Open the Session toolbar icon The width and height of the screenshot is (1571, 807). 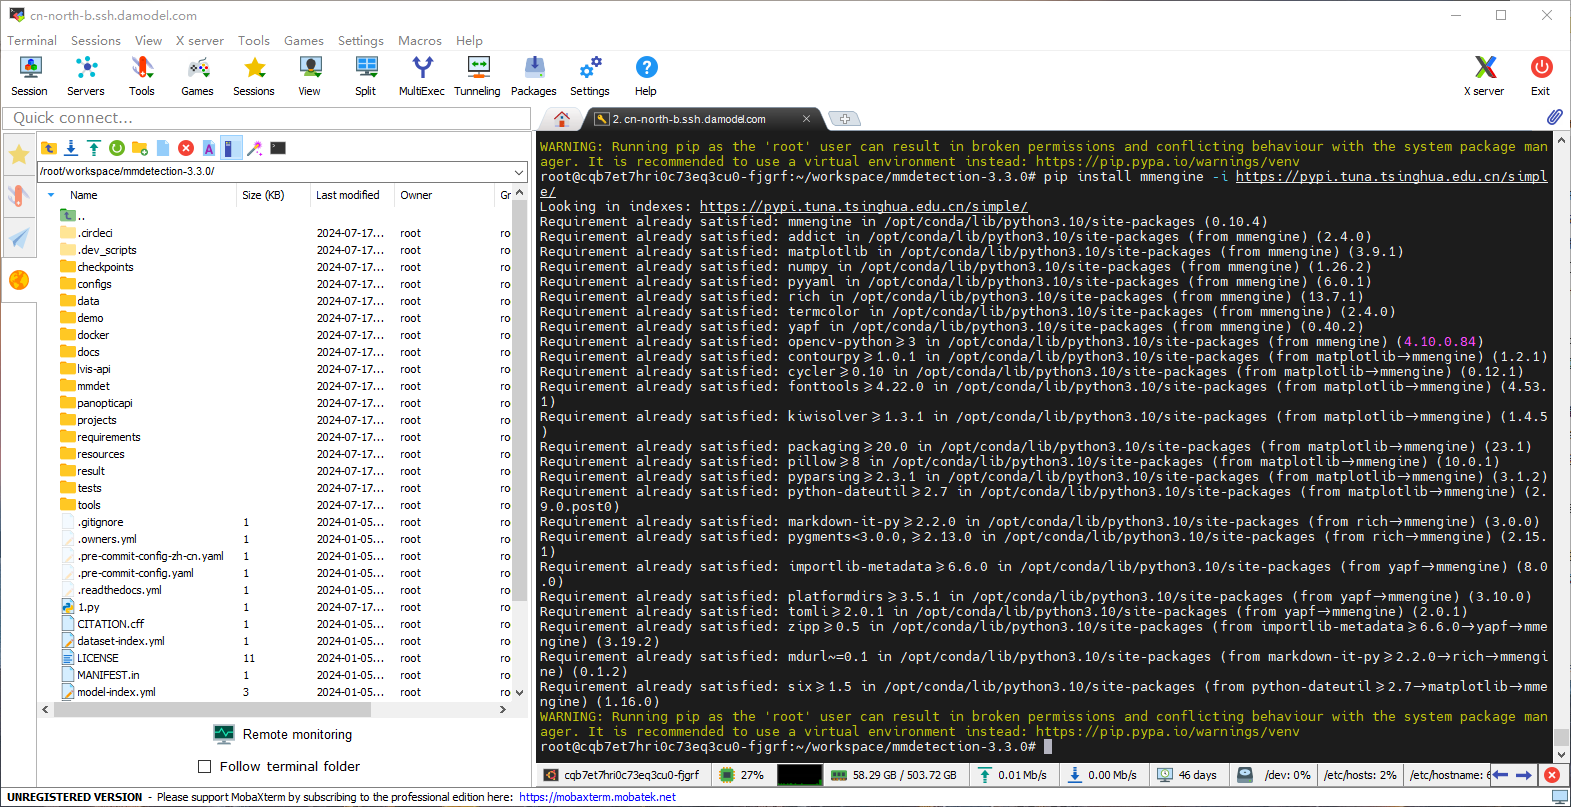[x=30, y=76]
